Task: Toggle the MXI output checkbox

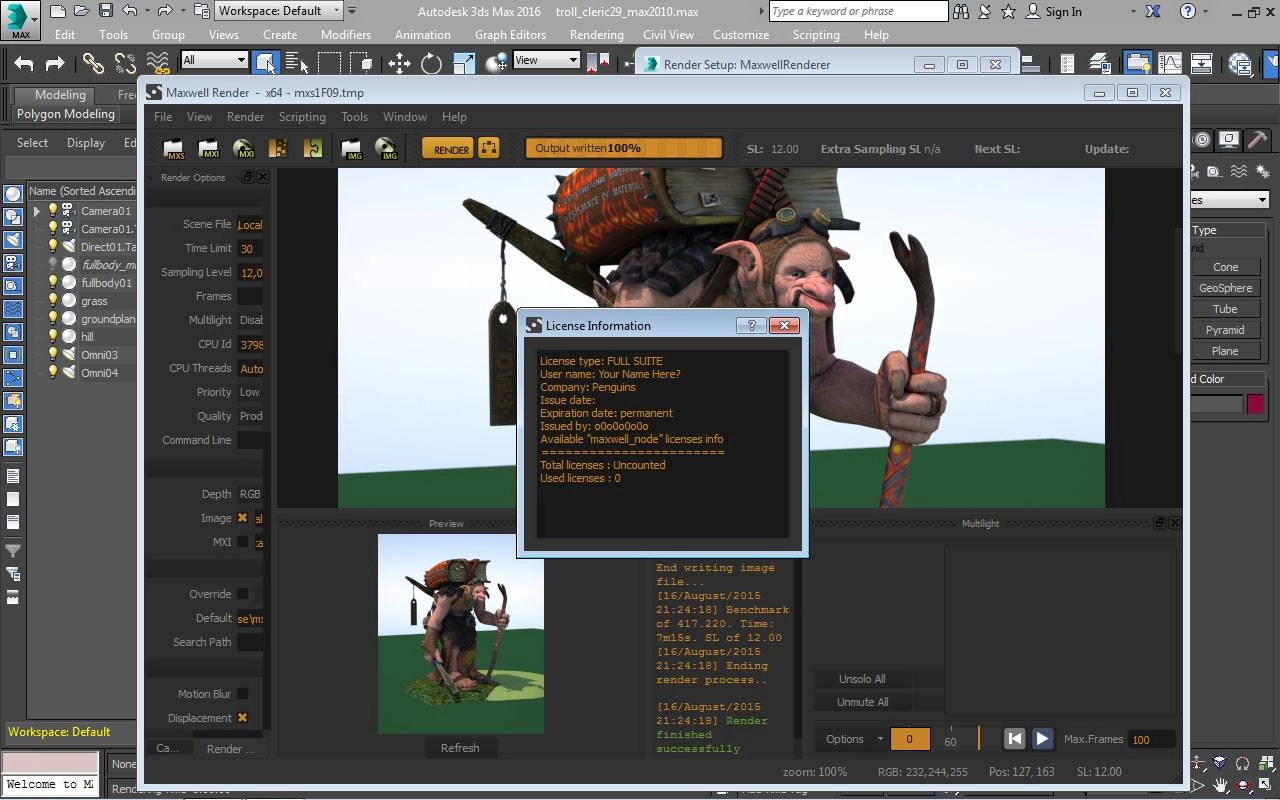Action: click(242, 542)
